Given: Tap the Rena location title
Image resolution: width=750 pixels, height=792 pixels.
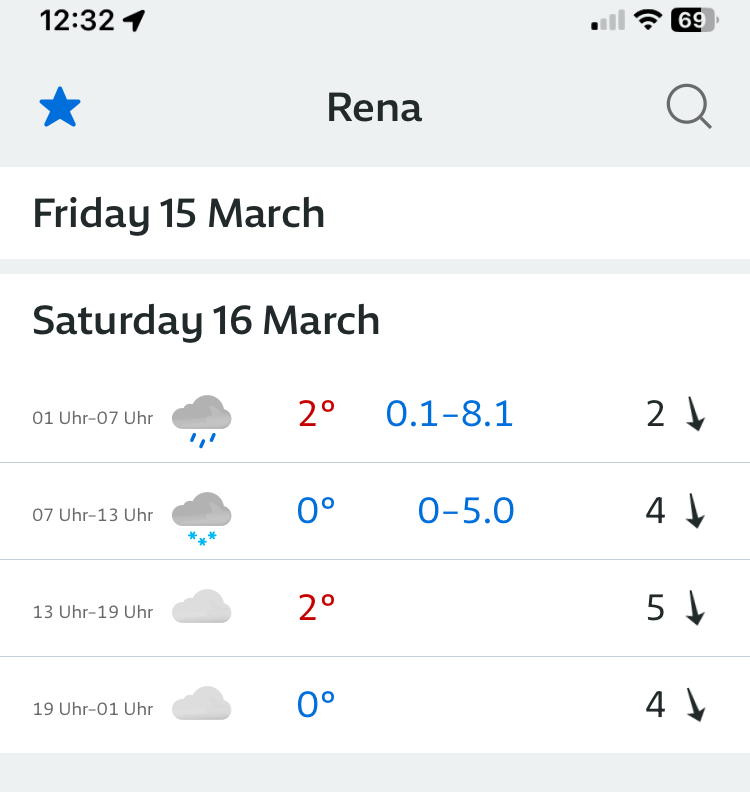Looking at the screenshot, I should pyautogui.click(x=374, y=108).
